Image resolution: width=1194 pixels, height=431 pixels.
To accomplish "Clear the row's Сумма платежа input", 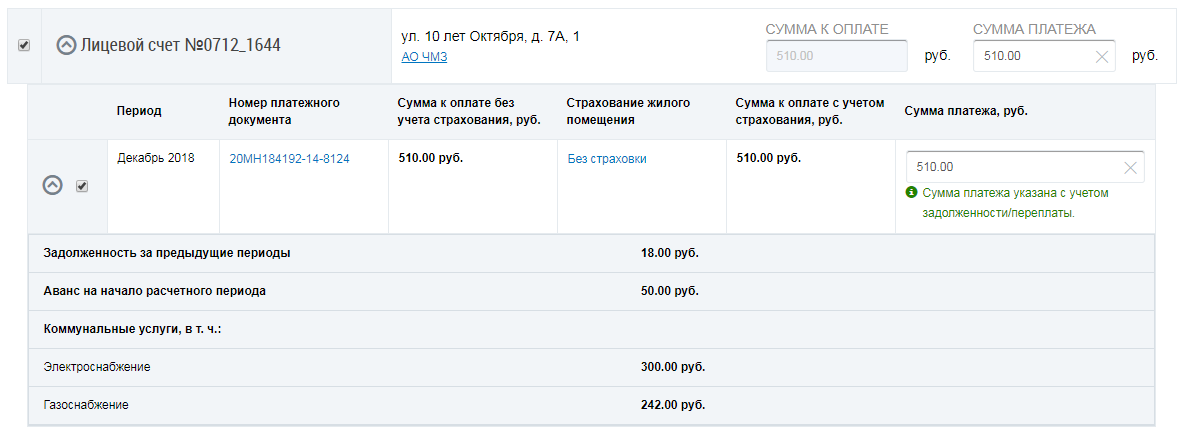I will pyautogui.click(x=1130, y=168).
